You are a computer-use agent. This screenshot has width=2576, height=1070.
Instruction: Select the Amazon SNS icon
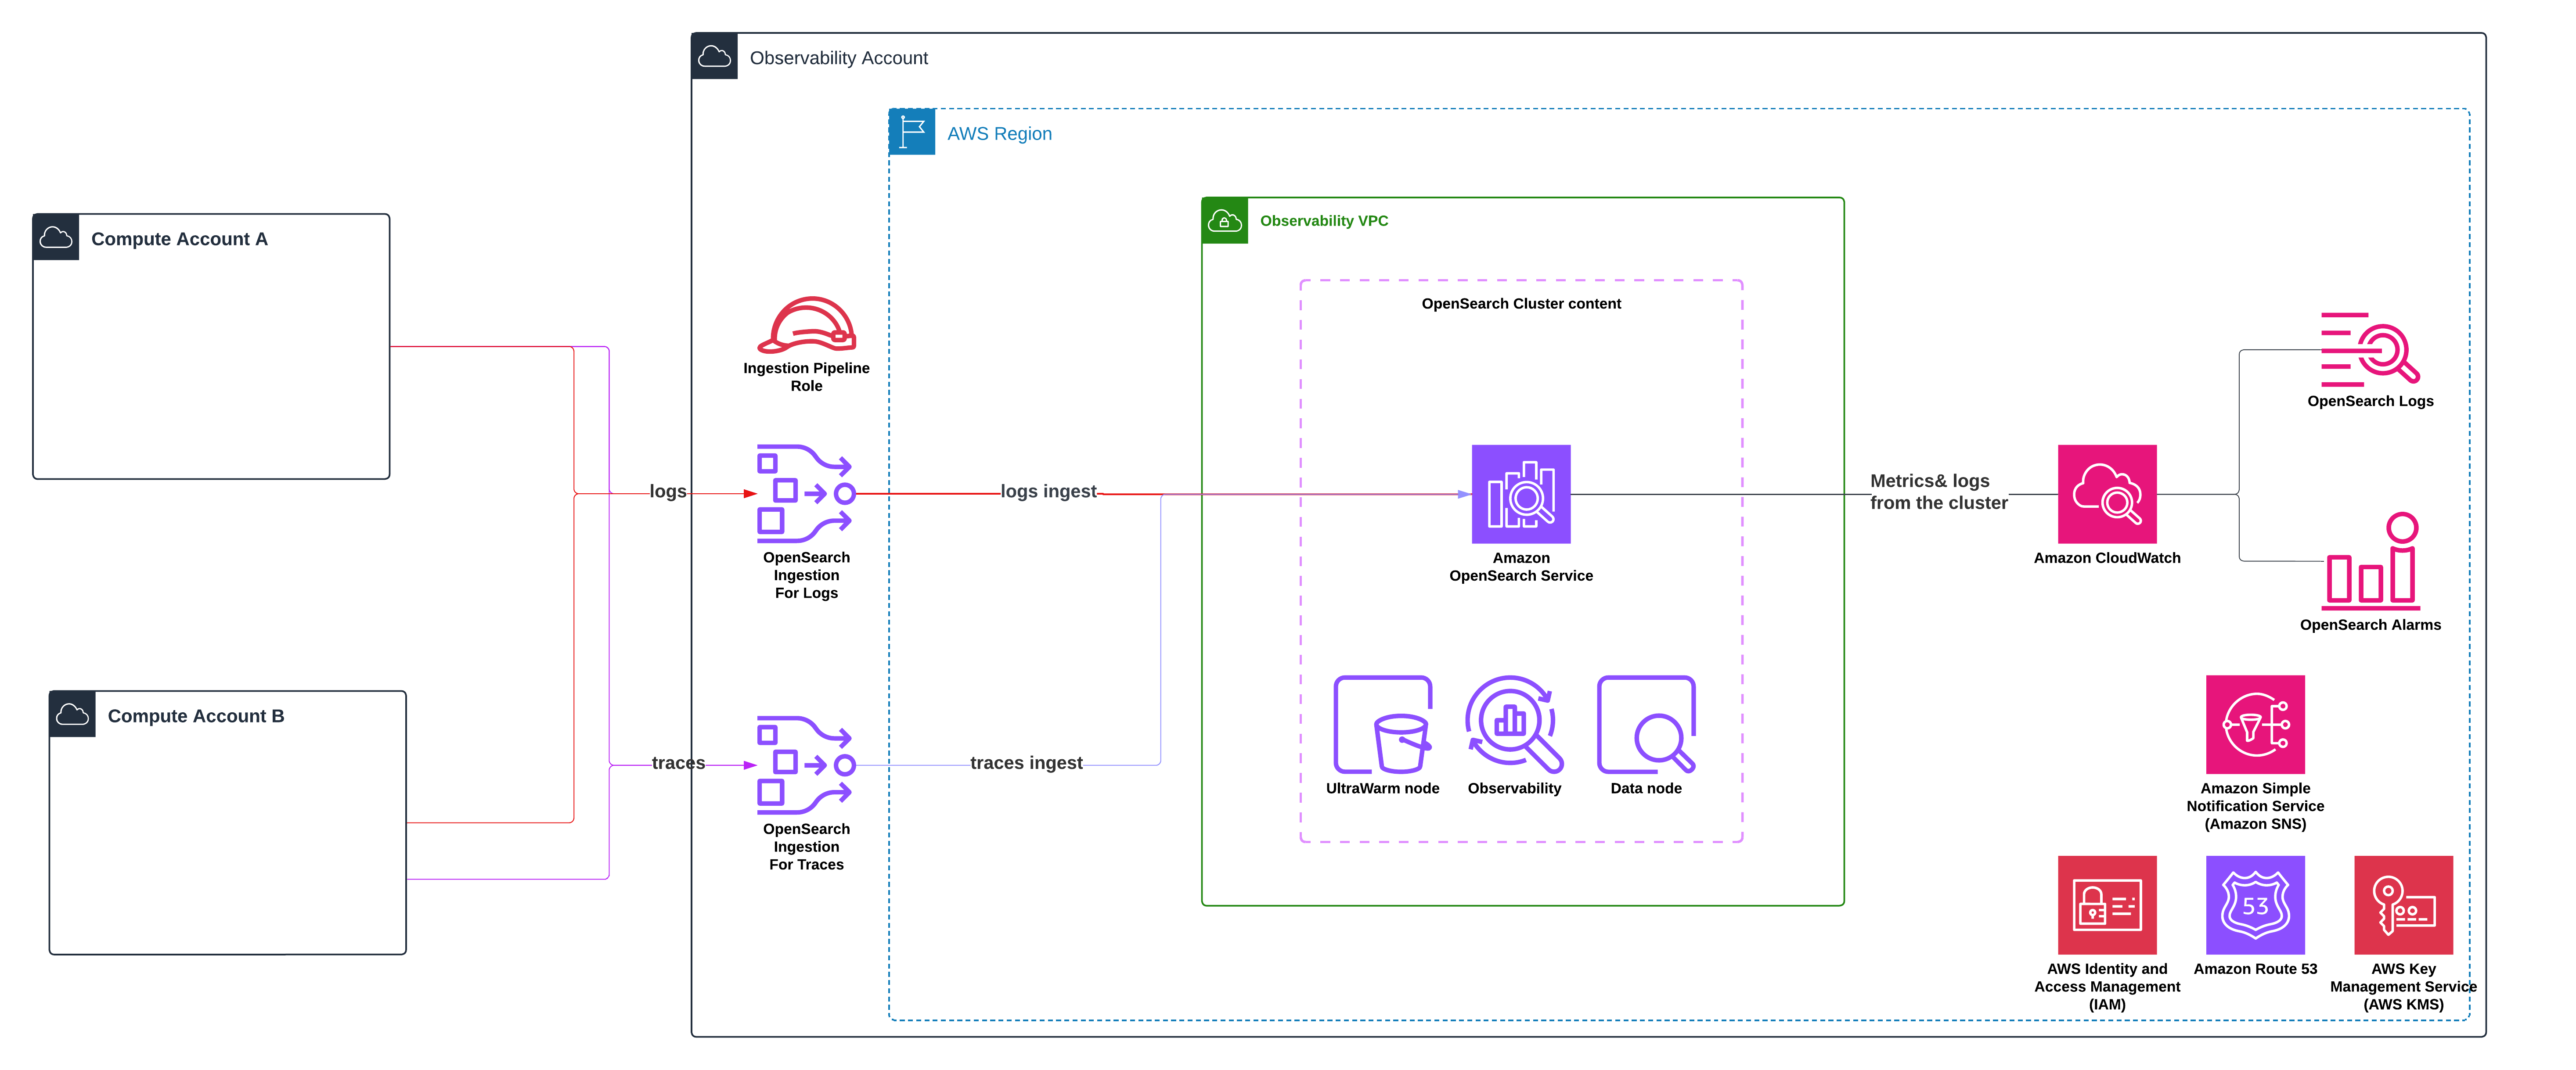click(2254, 724)
